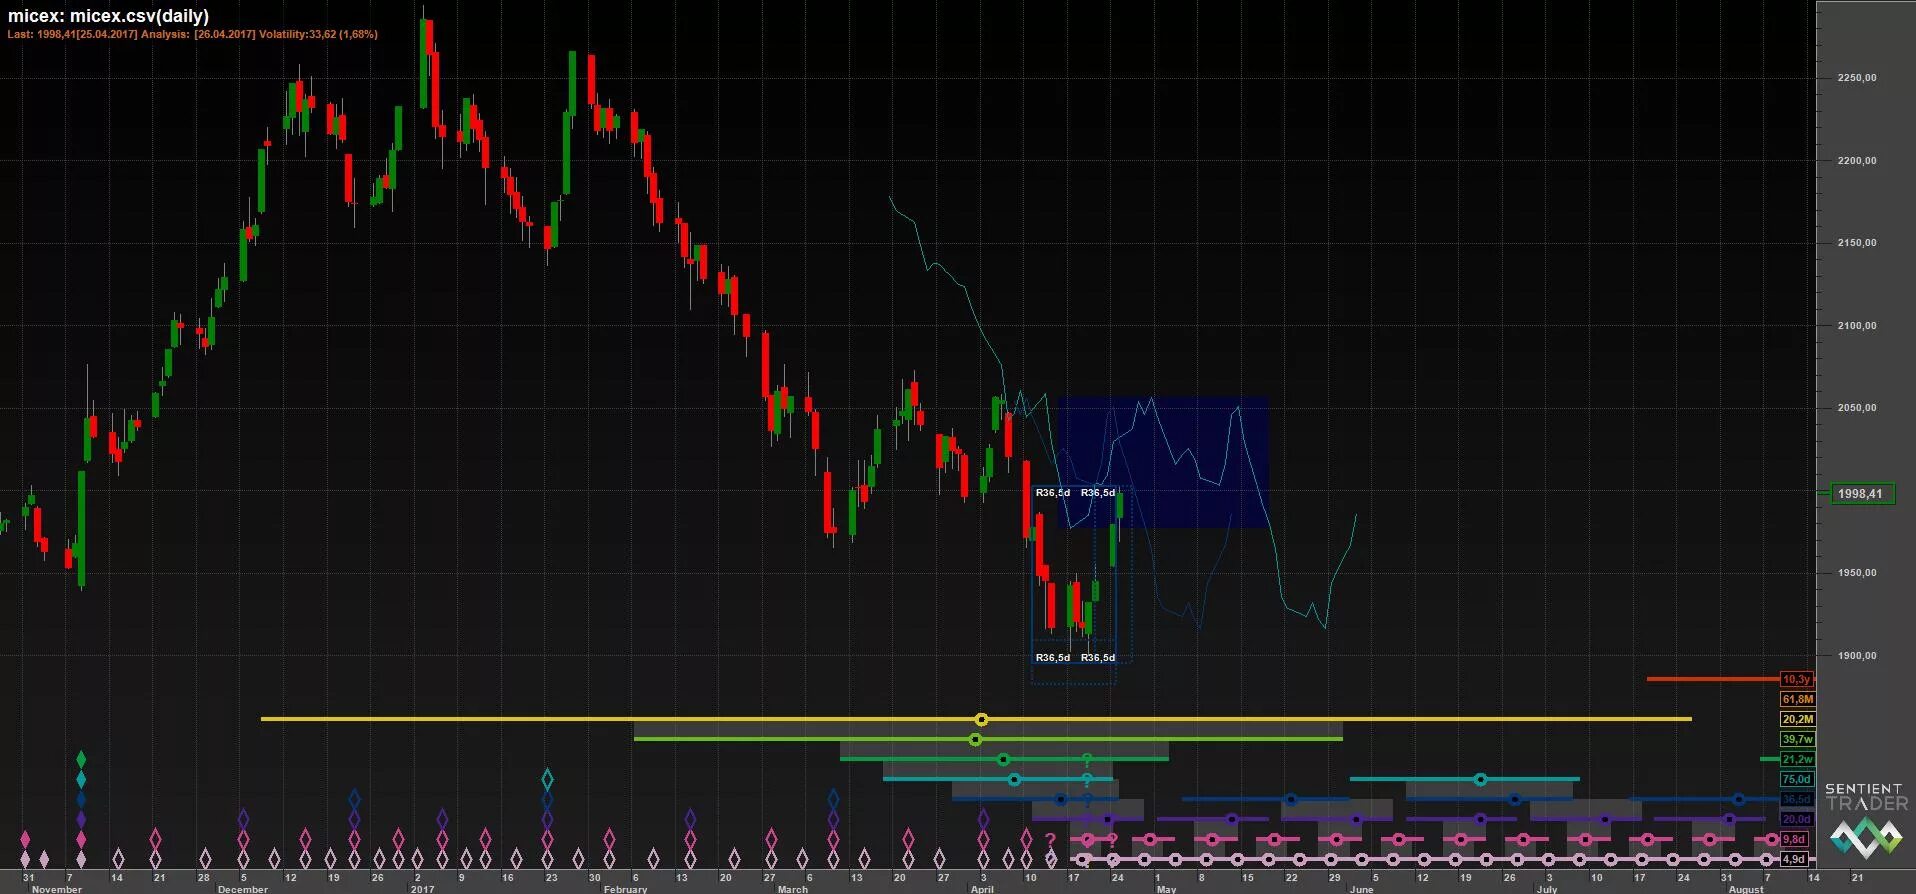Image resolution: width=1916 pixels, height=894 pixels.
Task: Click the pink question mark near April 10
Action: [x=1050, y=840]
